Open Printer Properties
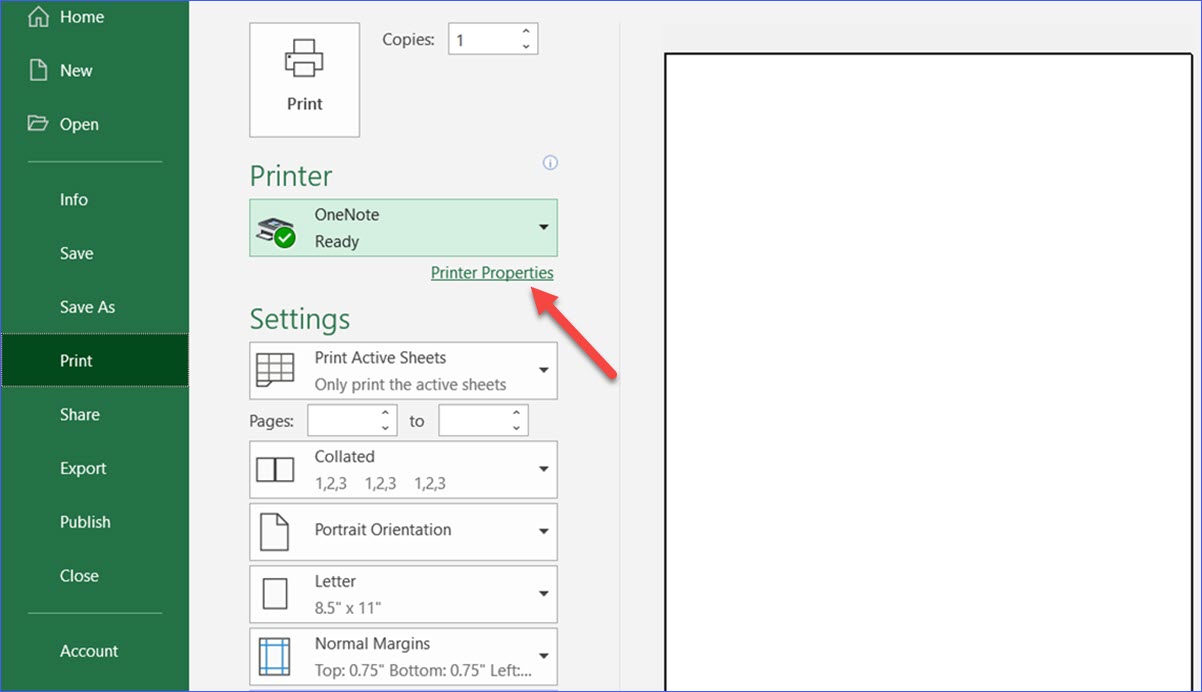The width and height of the screenshot is (1202, 692). pyautogui.click(x=492, y=272)
